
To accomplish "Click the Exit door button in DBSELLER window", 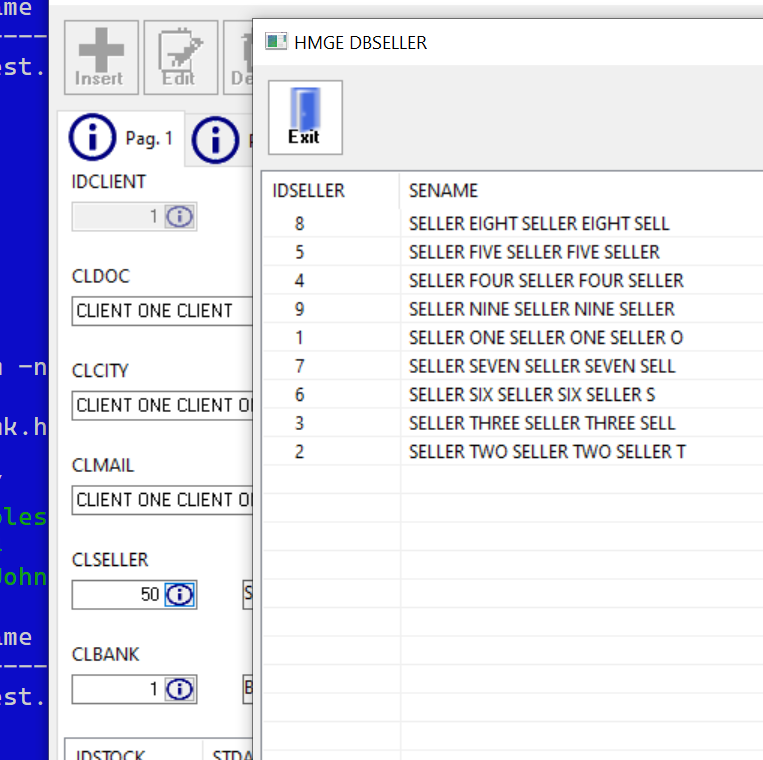I will [305, 117].
